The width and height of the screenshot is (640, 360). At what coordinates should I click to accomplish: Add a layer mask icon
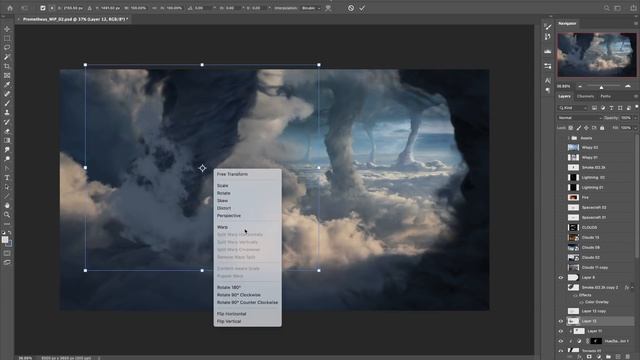pyautogui.click(x=589, y=356)
